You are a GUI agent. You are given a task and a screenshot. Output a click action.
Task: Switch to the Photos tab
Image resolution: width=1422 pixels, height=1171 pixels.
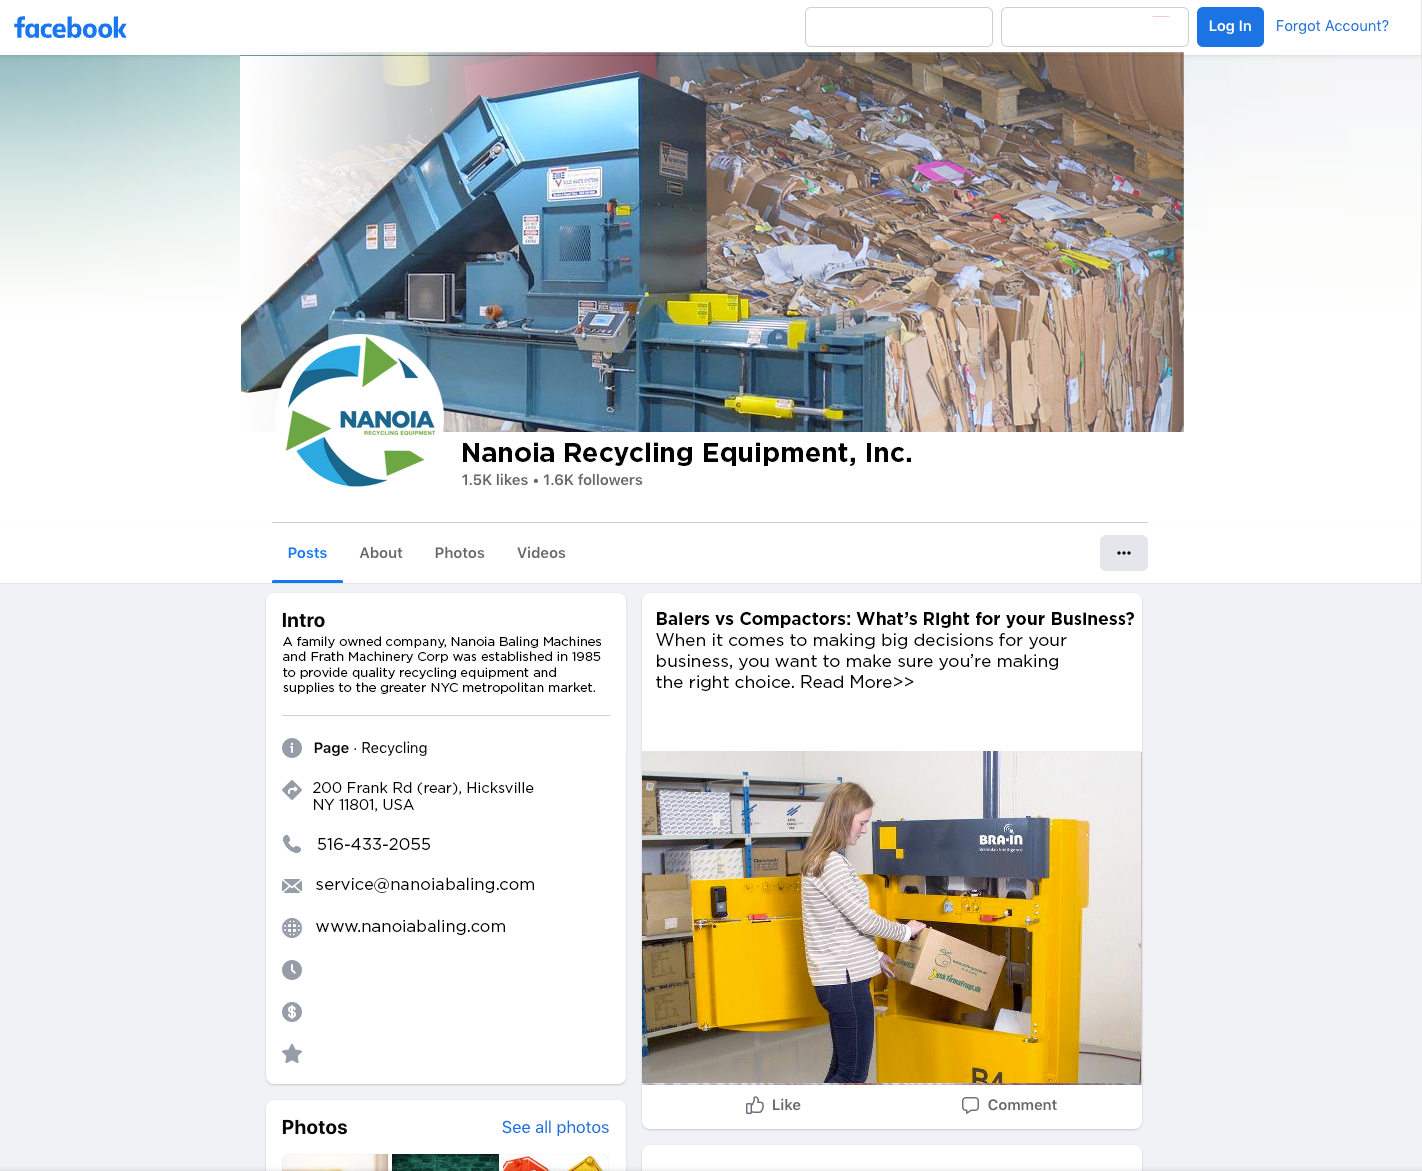[460, 553]
